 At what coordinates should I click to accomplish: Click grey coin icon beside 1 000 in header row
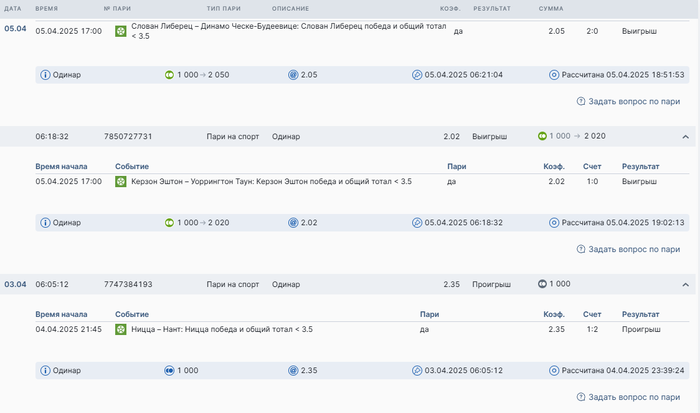coord(542,284)
